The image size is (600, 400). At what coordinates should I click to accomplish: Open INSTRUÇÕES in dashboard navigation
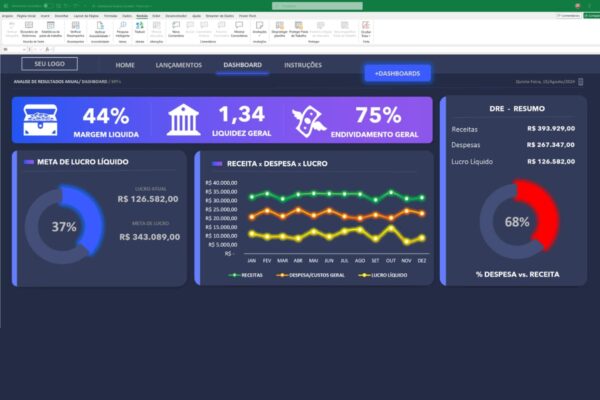[303, 65]
